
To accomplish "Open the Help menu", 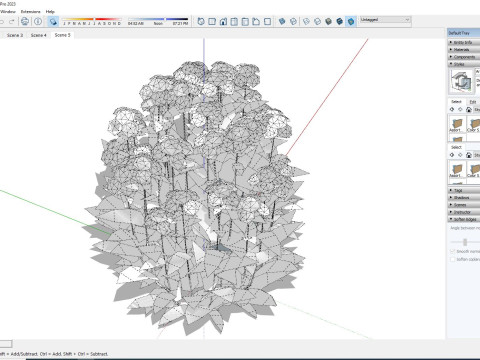I will [50, 11].
